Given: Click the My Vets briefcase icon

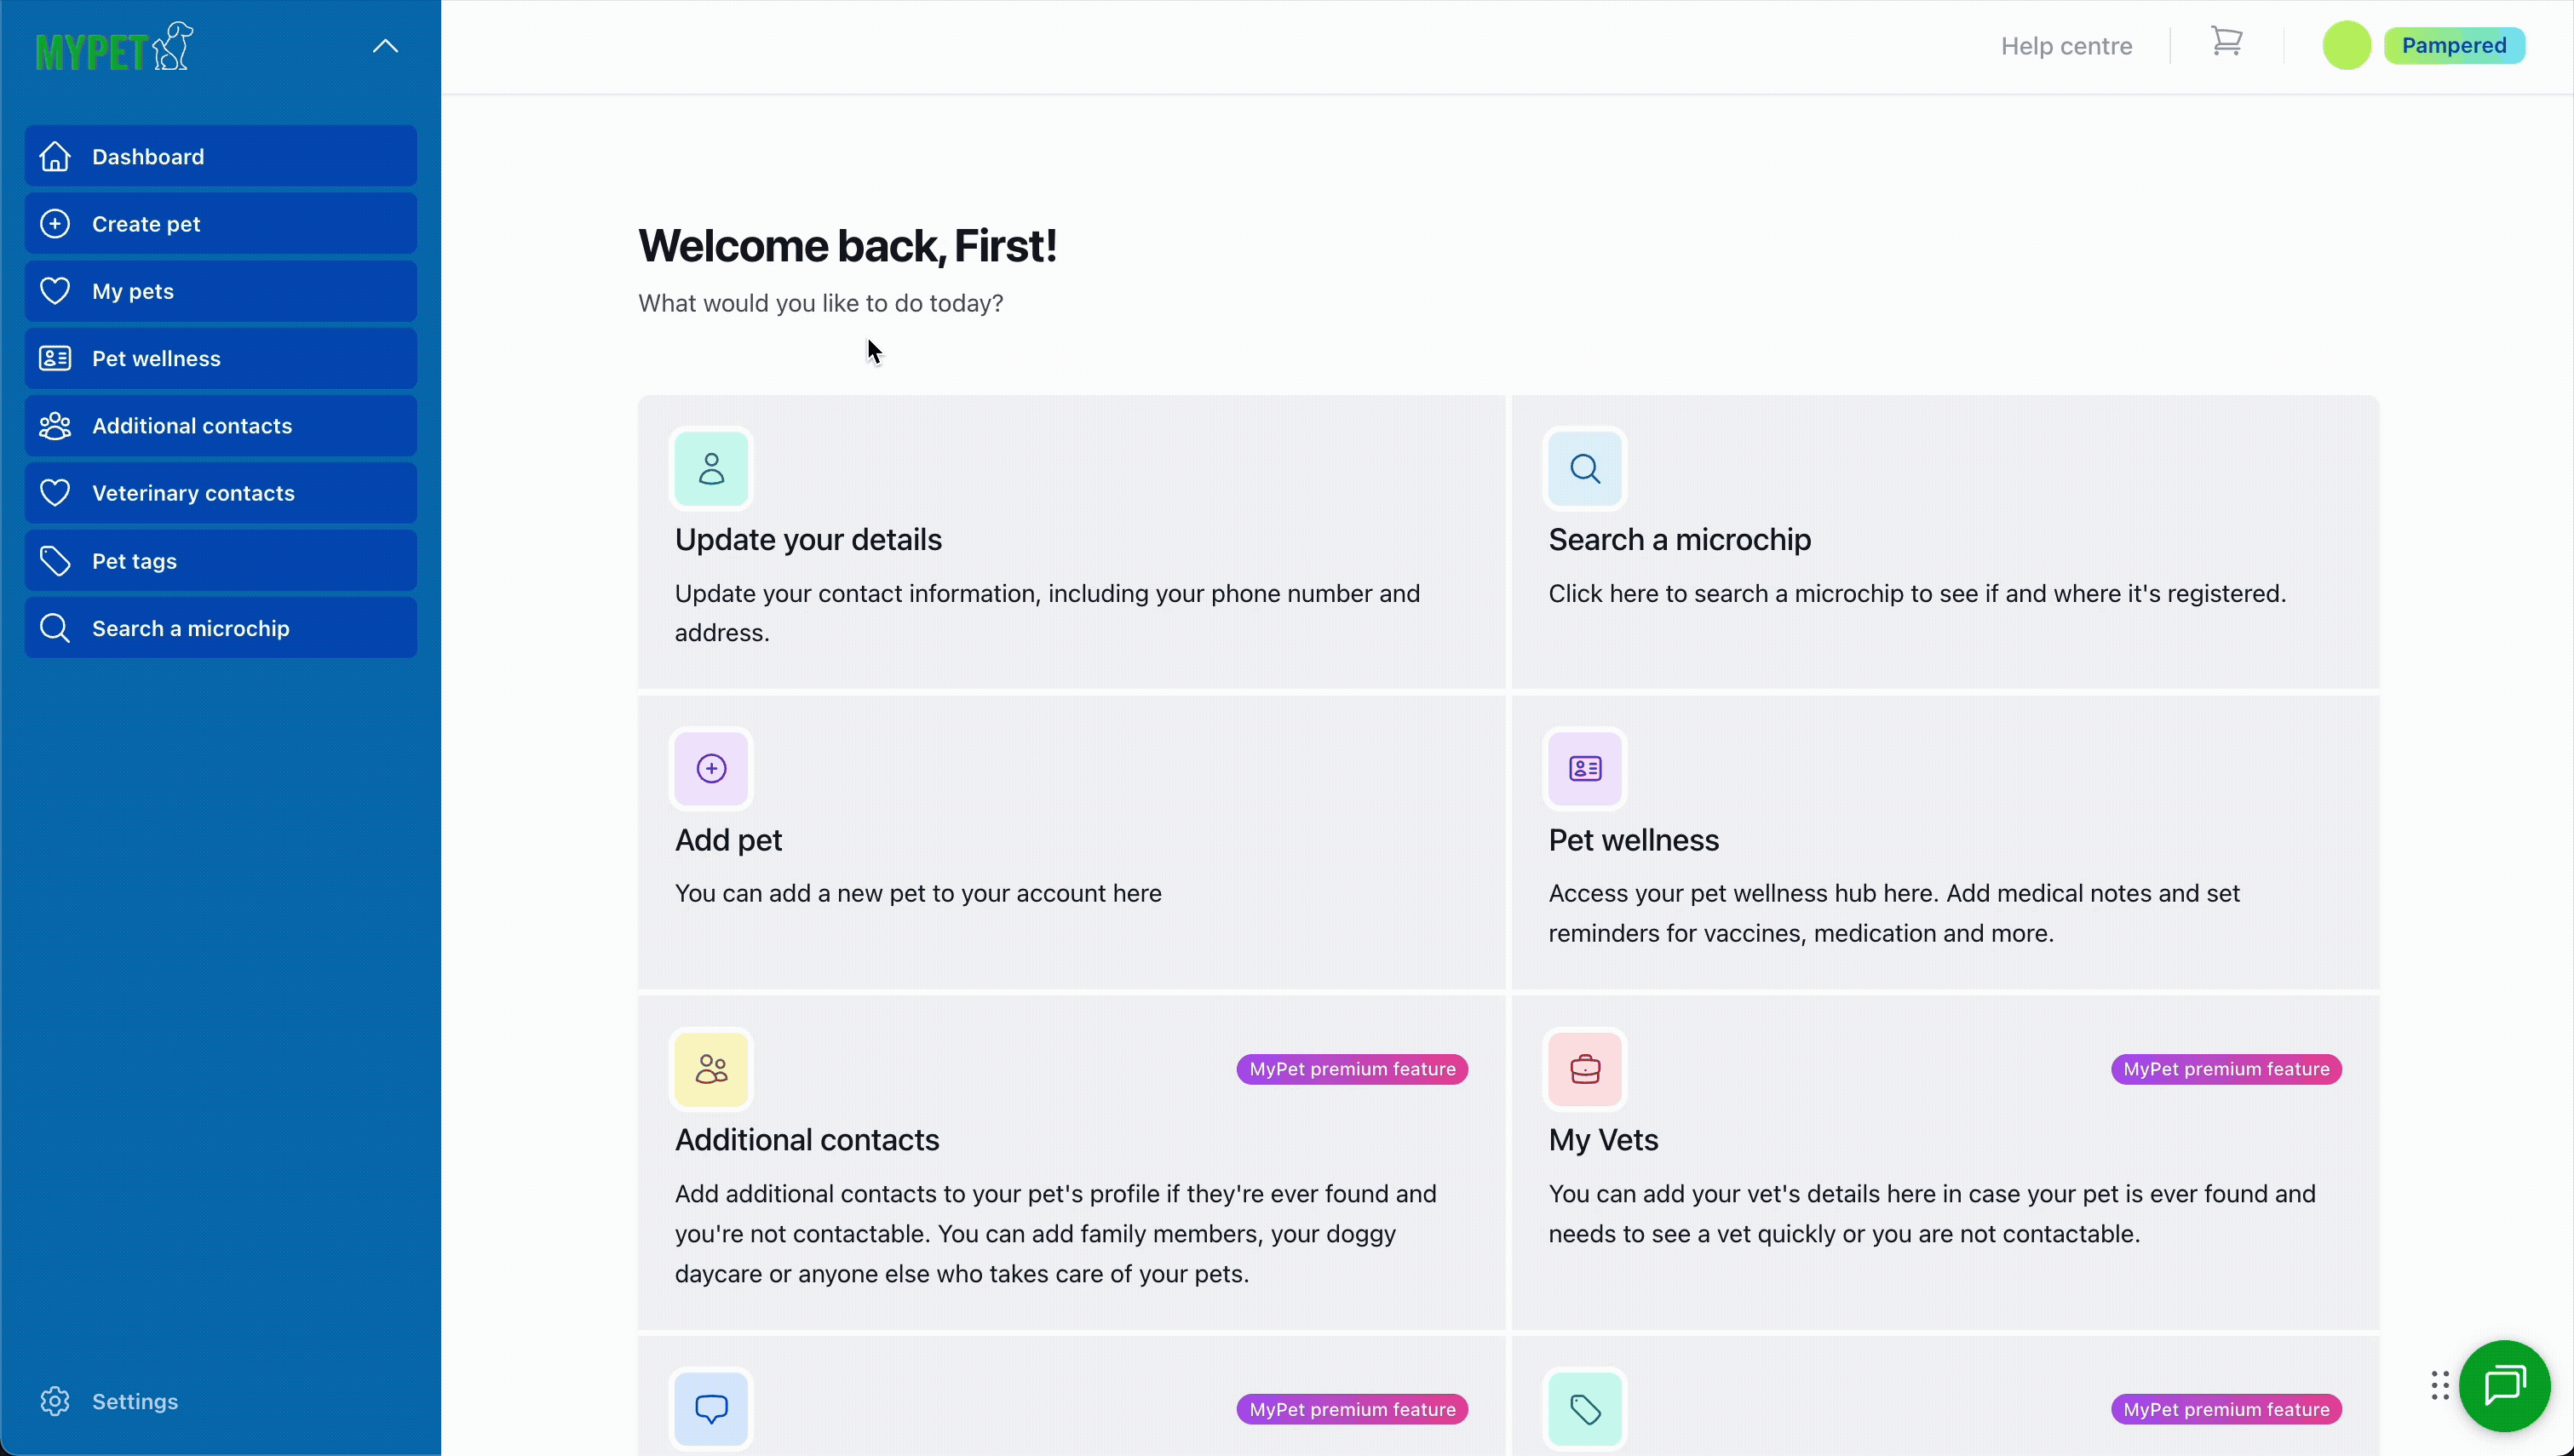Looking at the screenshot, I should [1585, 1069].
